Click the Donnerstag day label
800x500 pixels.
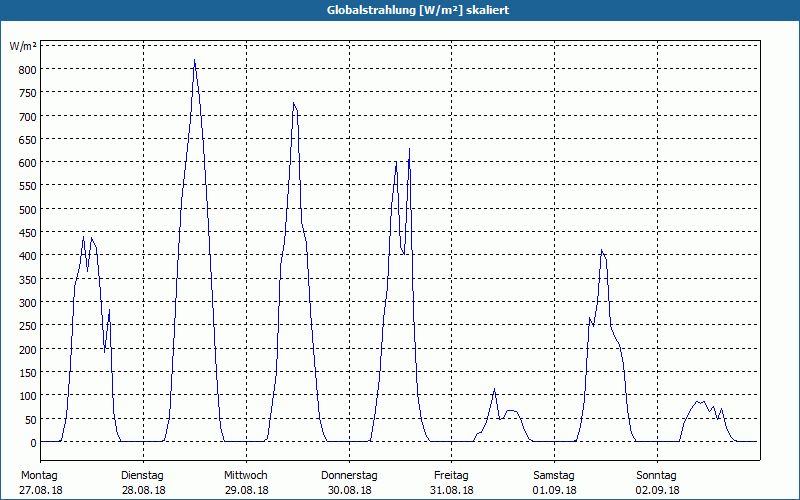[x=349, y=476]
